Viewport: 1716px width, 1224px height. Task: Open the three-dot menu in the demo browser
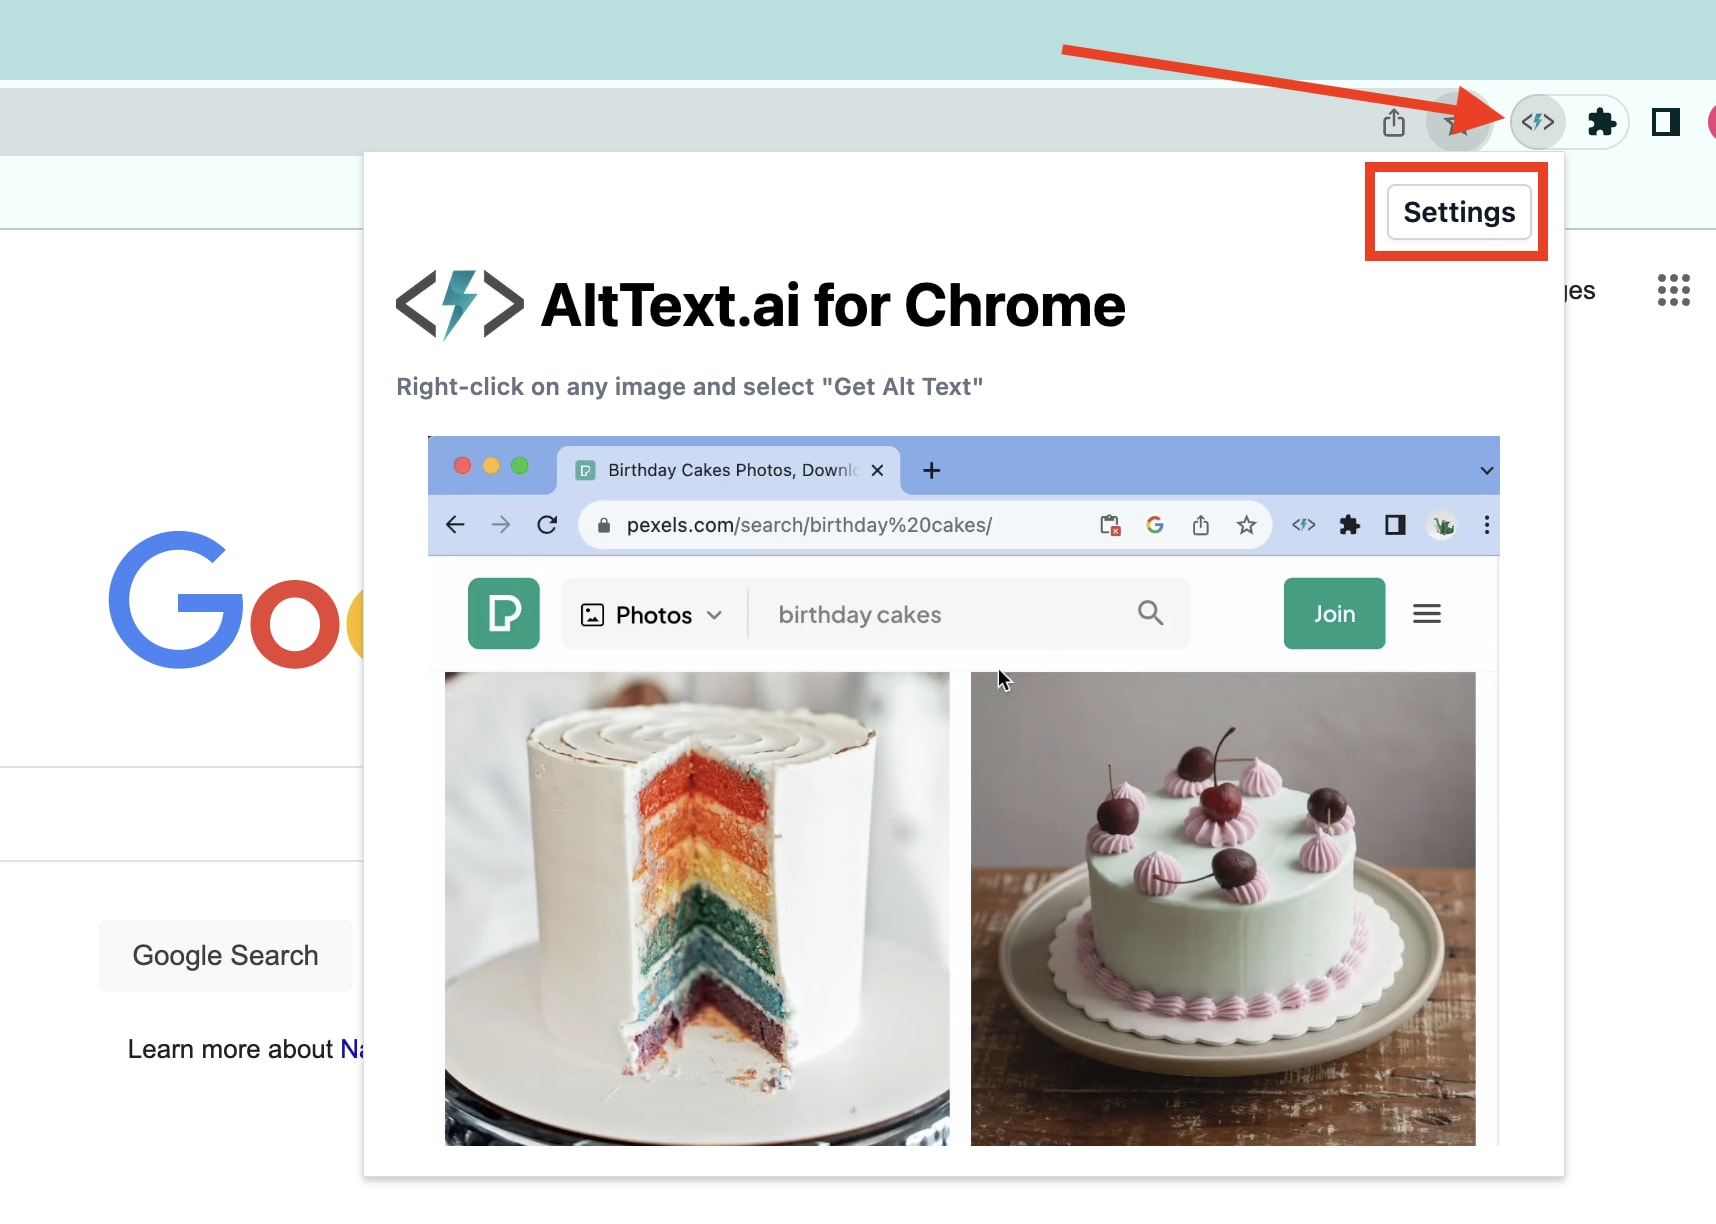1487,525
